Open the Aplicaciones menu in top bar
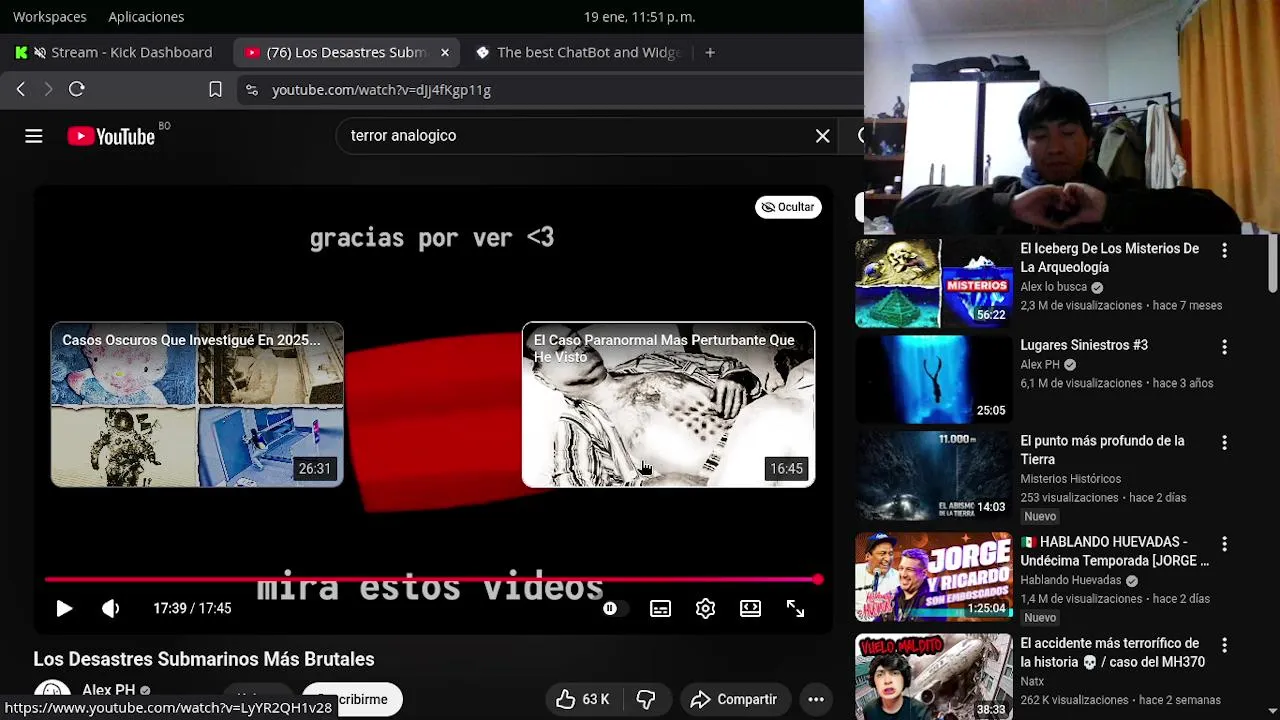 click(x=146, y=16)
